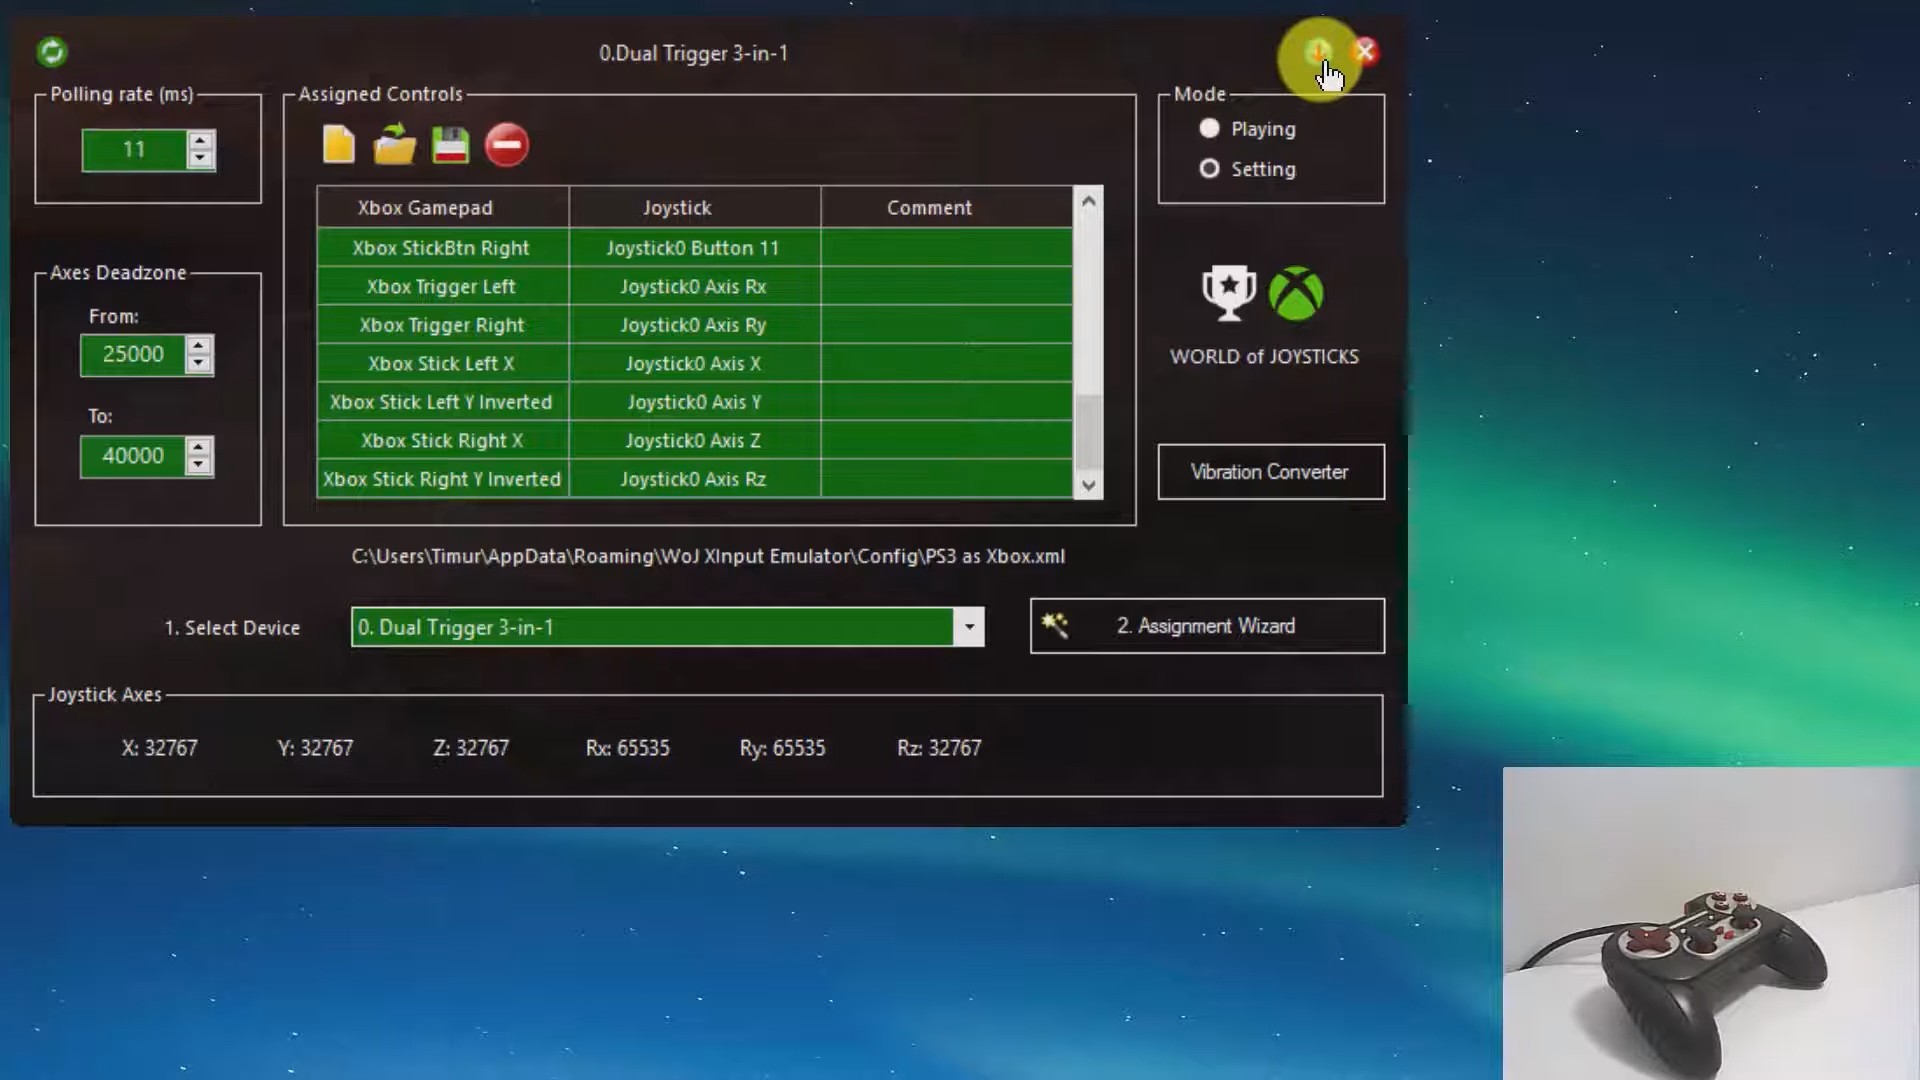Click the assigned controls scrollbar down arrow
This screenshot has height=1080, width=1920.
(1089, 486)
